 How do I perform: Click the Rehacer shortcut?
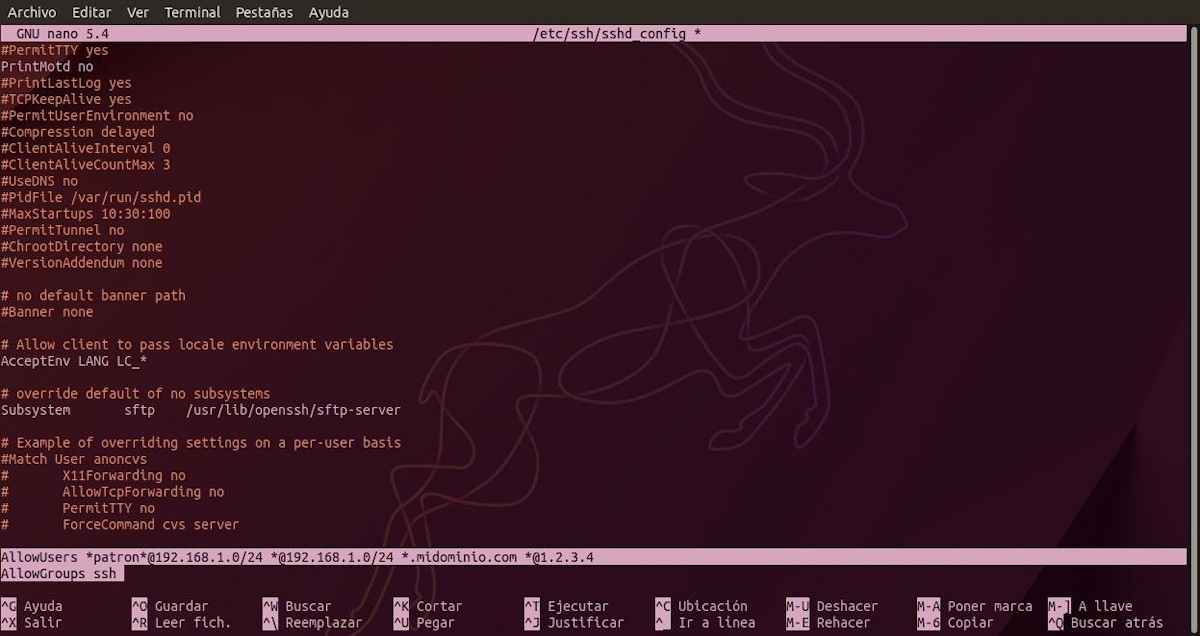tap(845, 622)
